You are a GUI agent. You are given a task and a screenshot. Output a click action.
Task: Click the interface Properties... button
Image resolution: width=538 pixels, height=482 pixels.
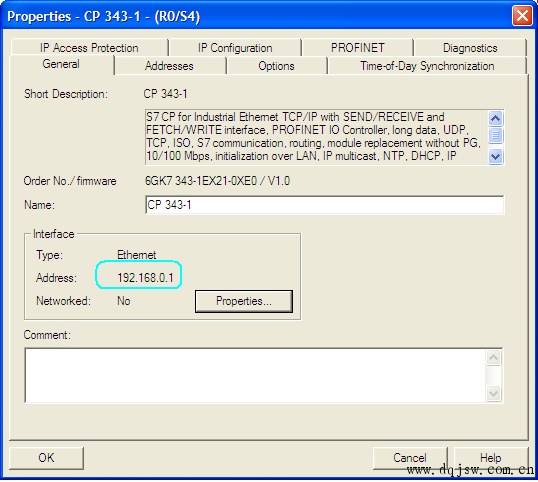(244, 301)
